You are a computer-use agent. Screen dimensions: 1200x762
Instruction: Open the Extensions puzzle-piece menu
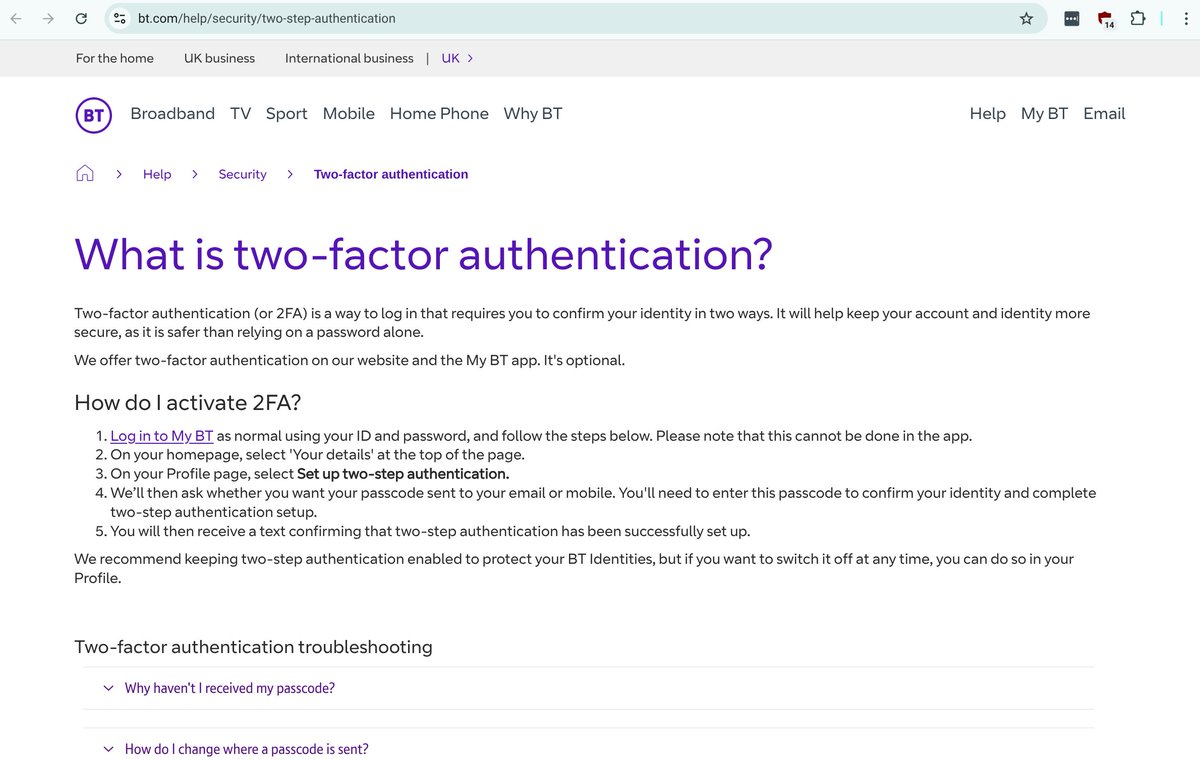tap(1137, 18)
